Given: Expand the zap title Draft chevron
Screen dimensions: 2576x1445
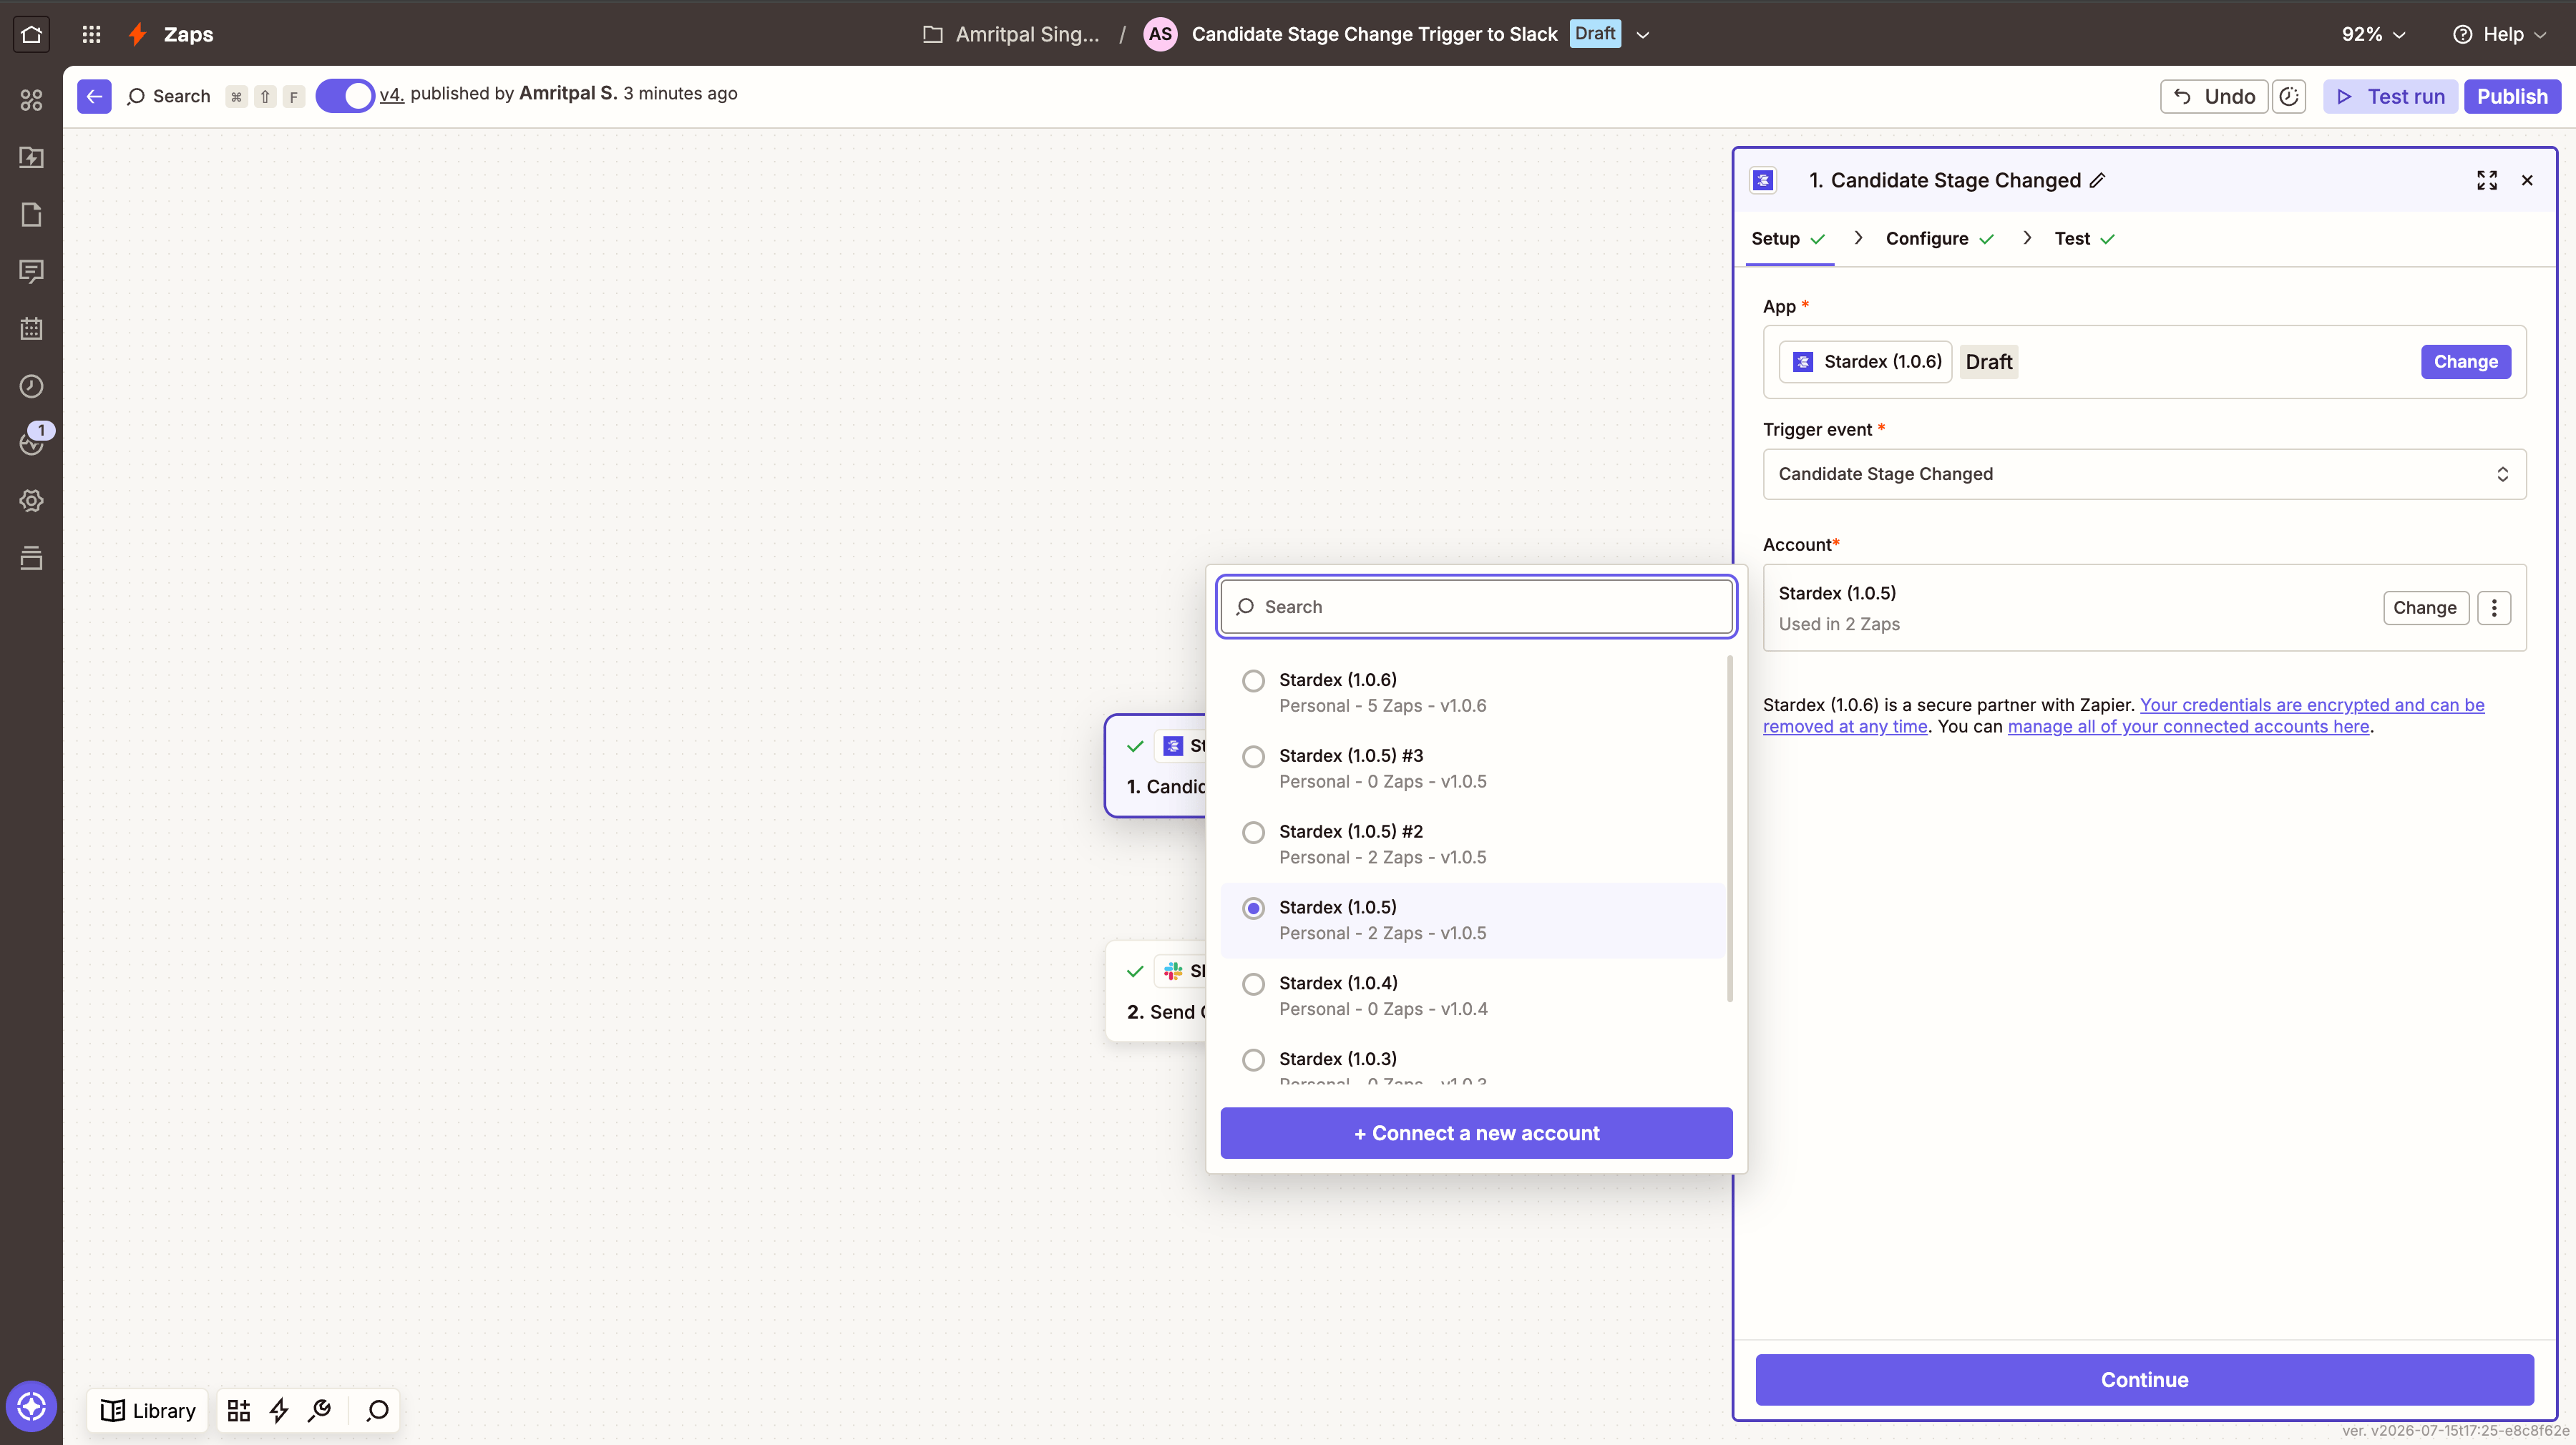Looking at the screenshot, I should 1642,35.
